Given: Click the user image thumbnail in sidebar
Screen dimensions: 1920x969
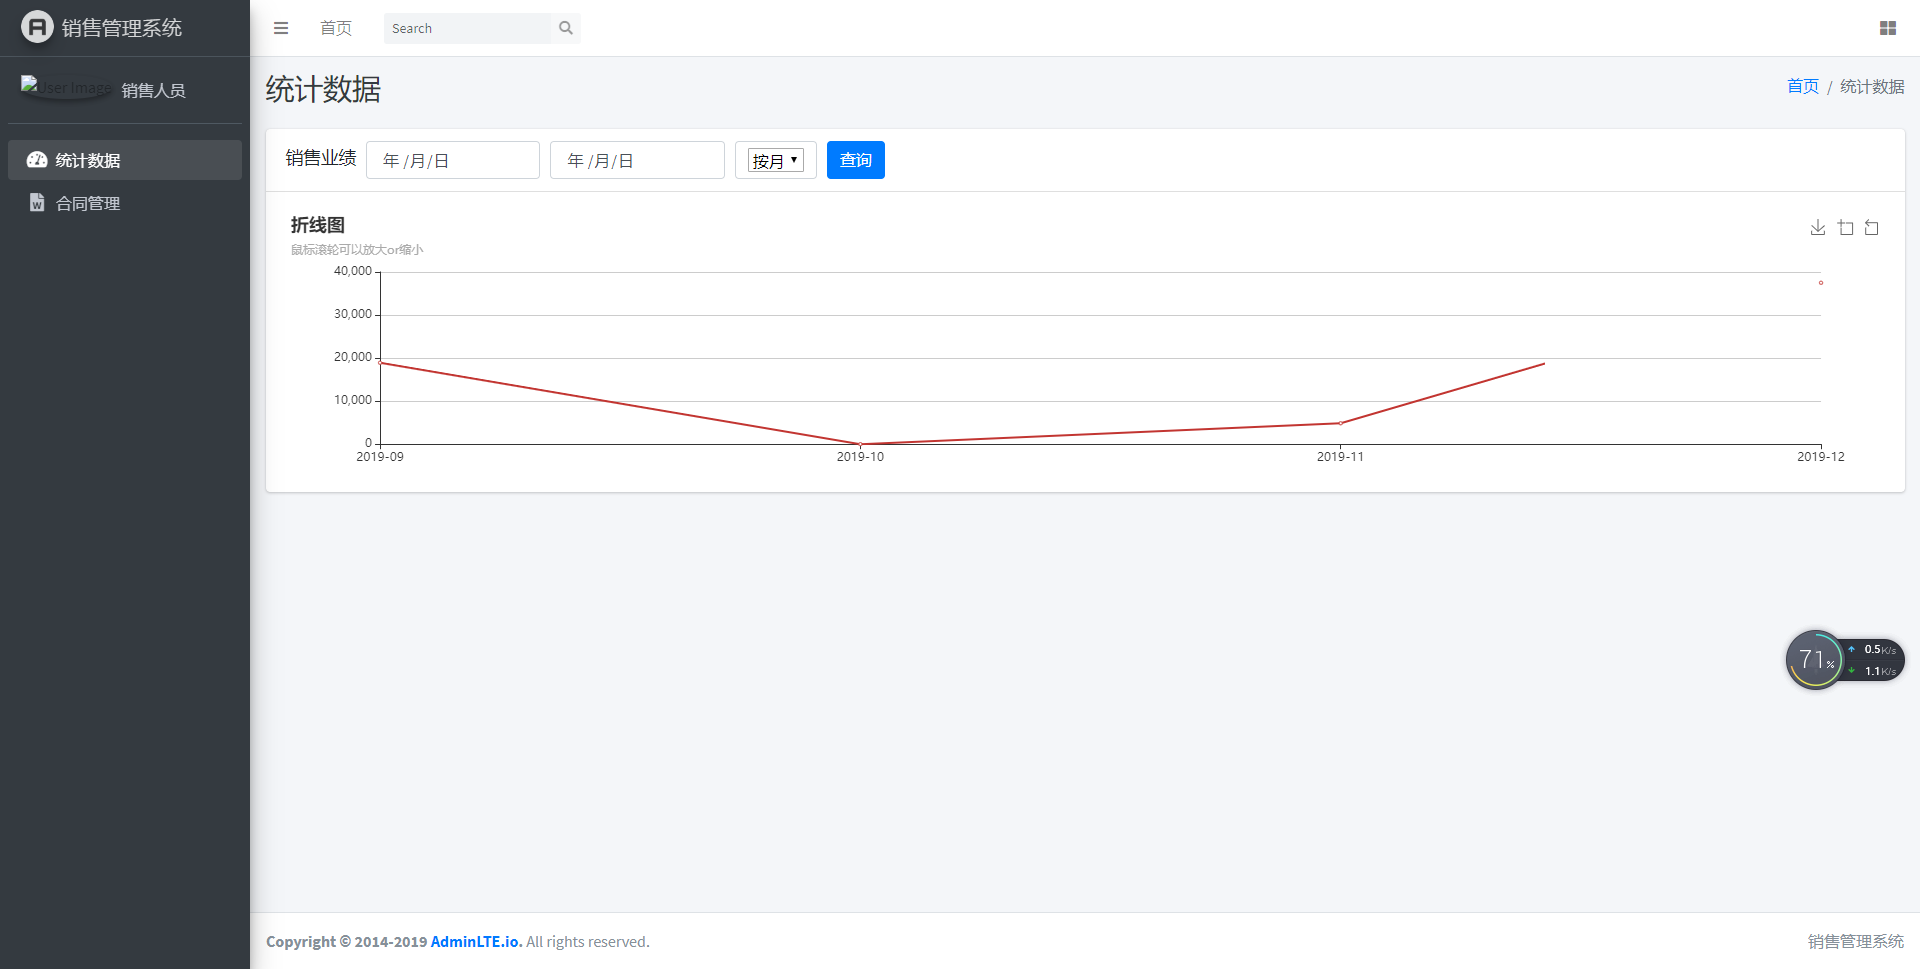Looking at the screenshot, I should [x=66, y=88].
